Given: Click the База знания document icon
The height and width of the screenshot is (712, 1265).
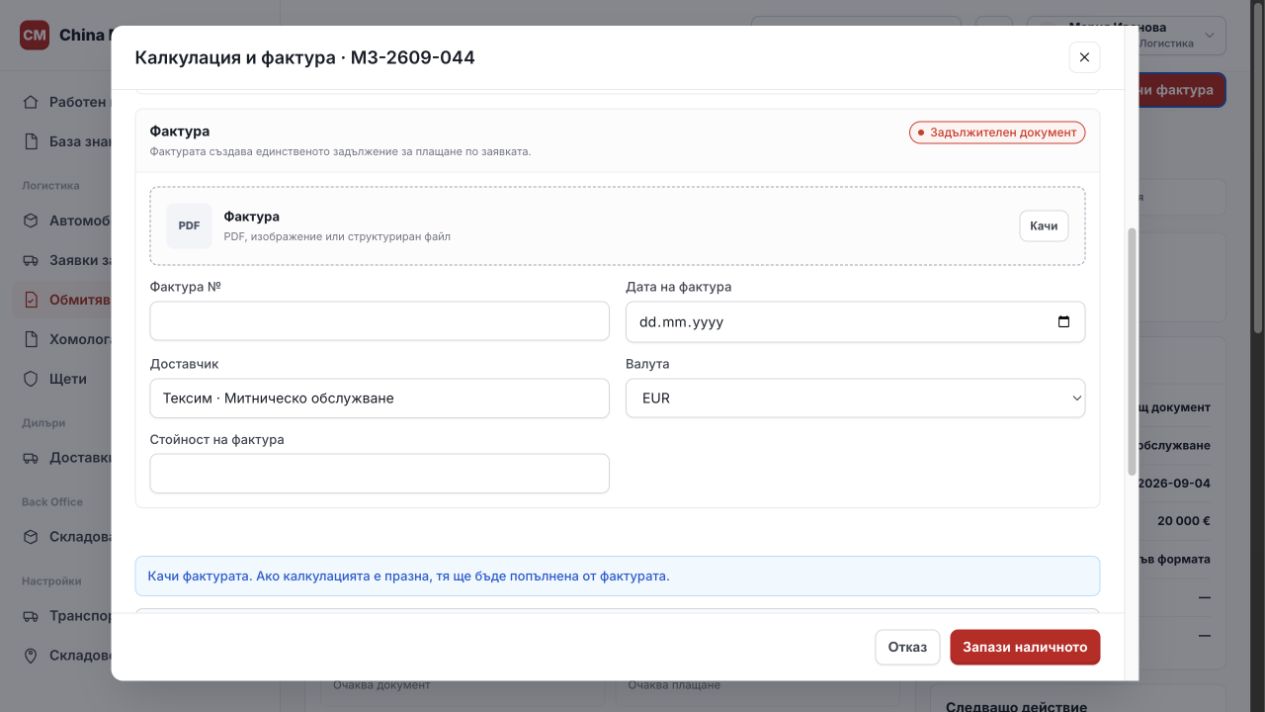Looking at the screenshot, I should 31,141.
